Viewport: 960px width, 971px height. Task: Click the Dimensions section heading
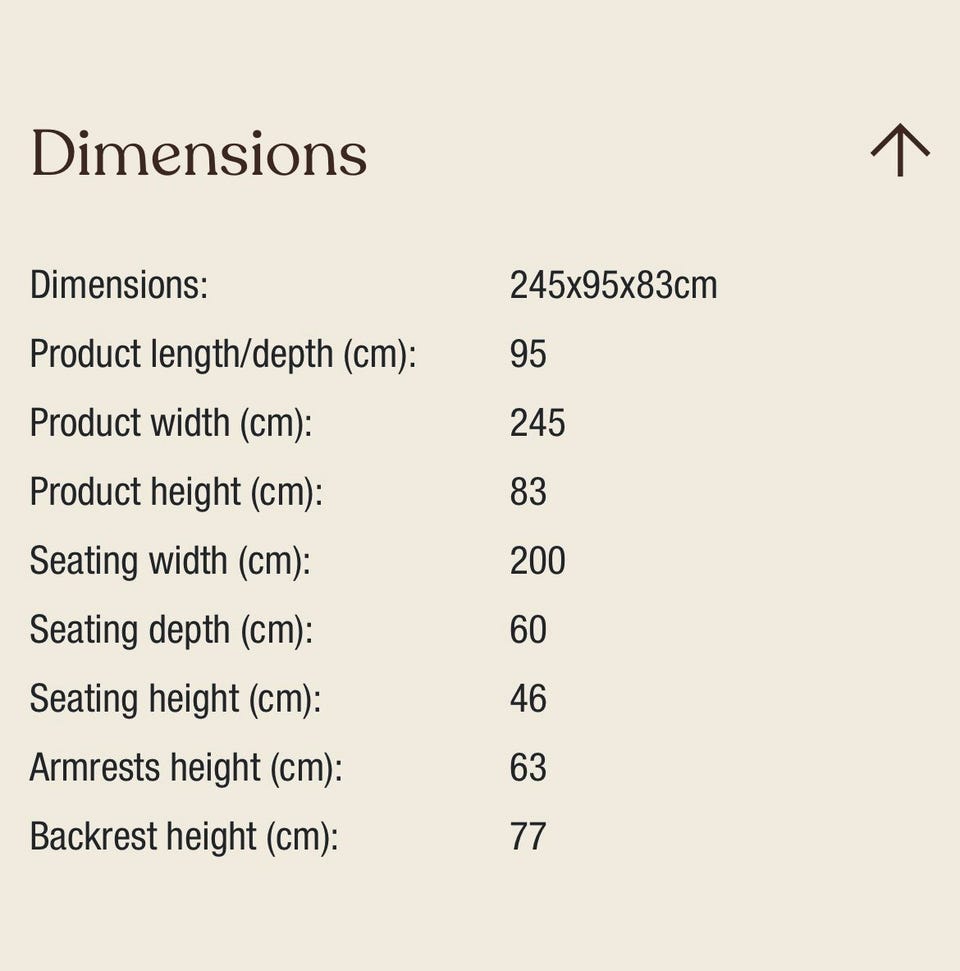coord(199,153)
